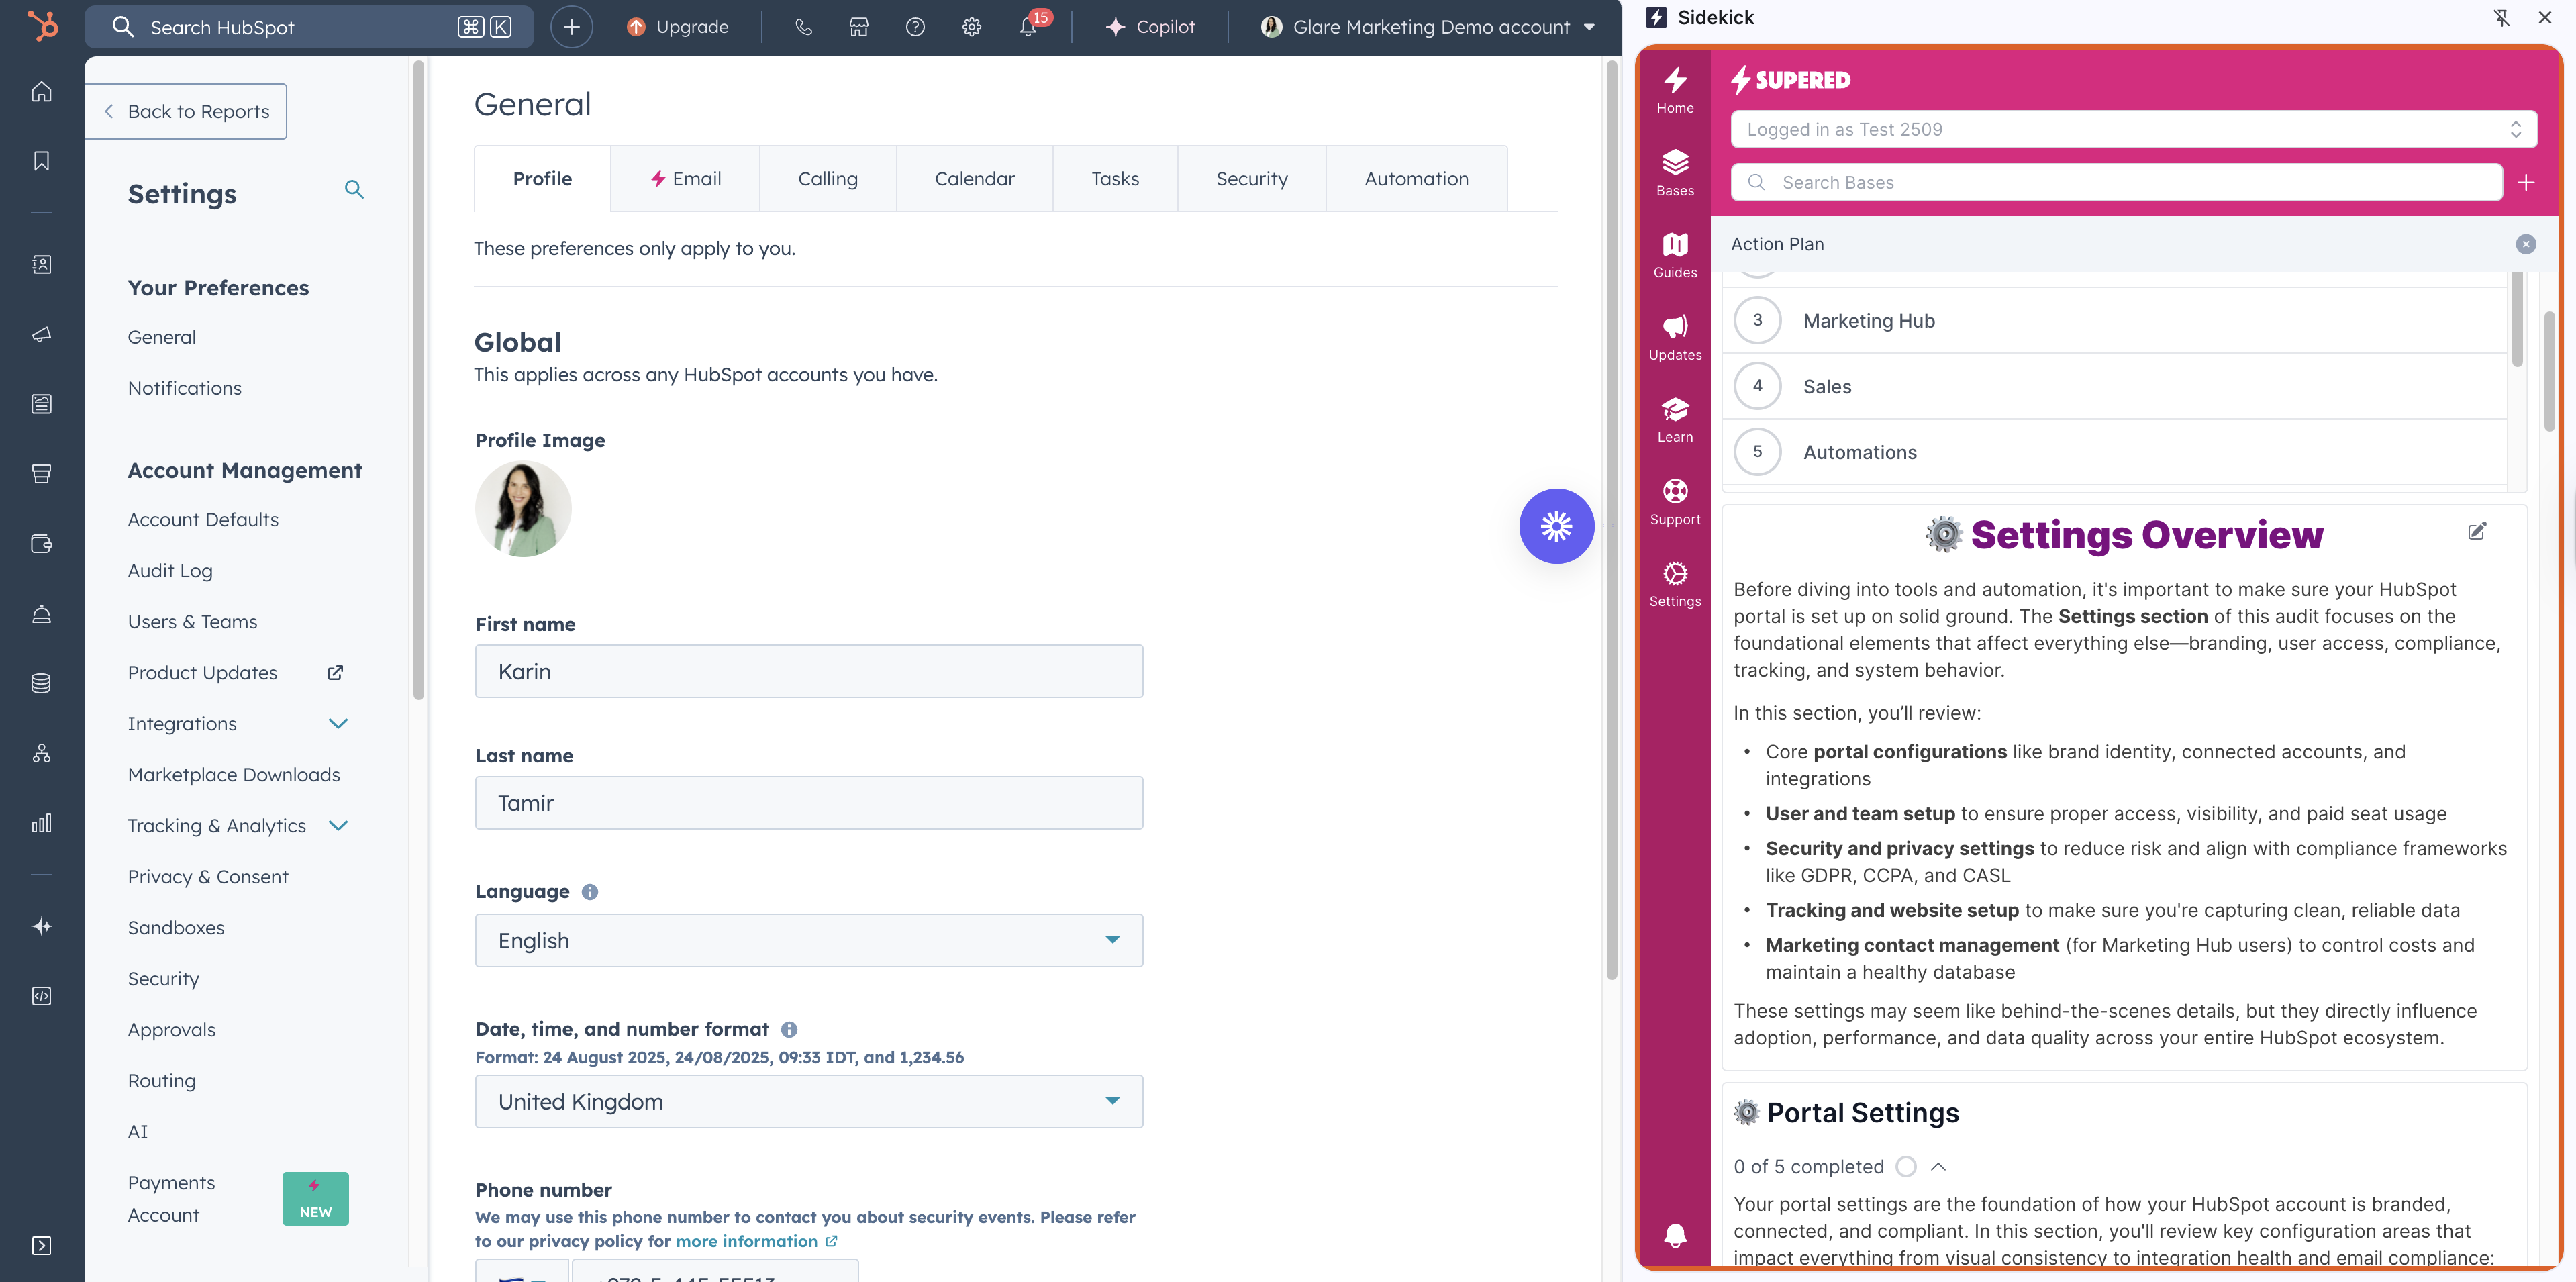Open Supered Updates in the sidekick rail
This screenshot has height=1282, width=2576.
coord(1675,338)
